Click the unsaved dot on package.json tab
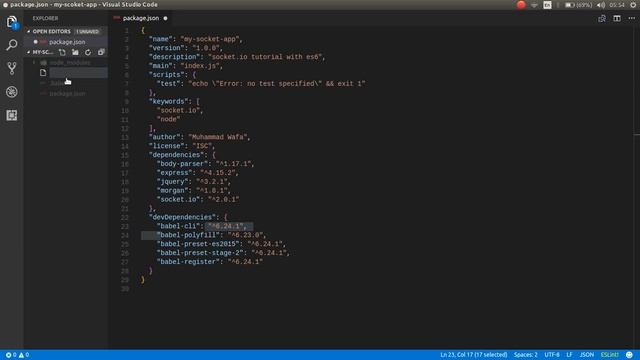640x360 pixels. coord(165,18)
